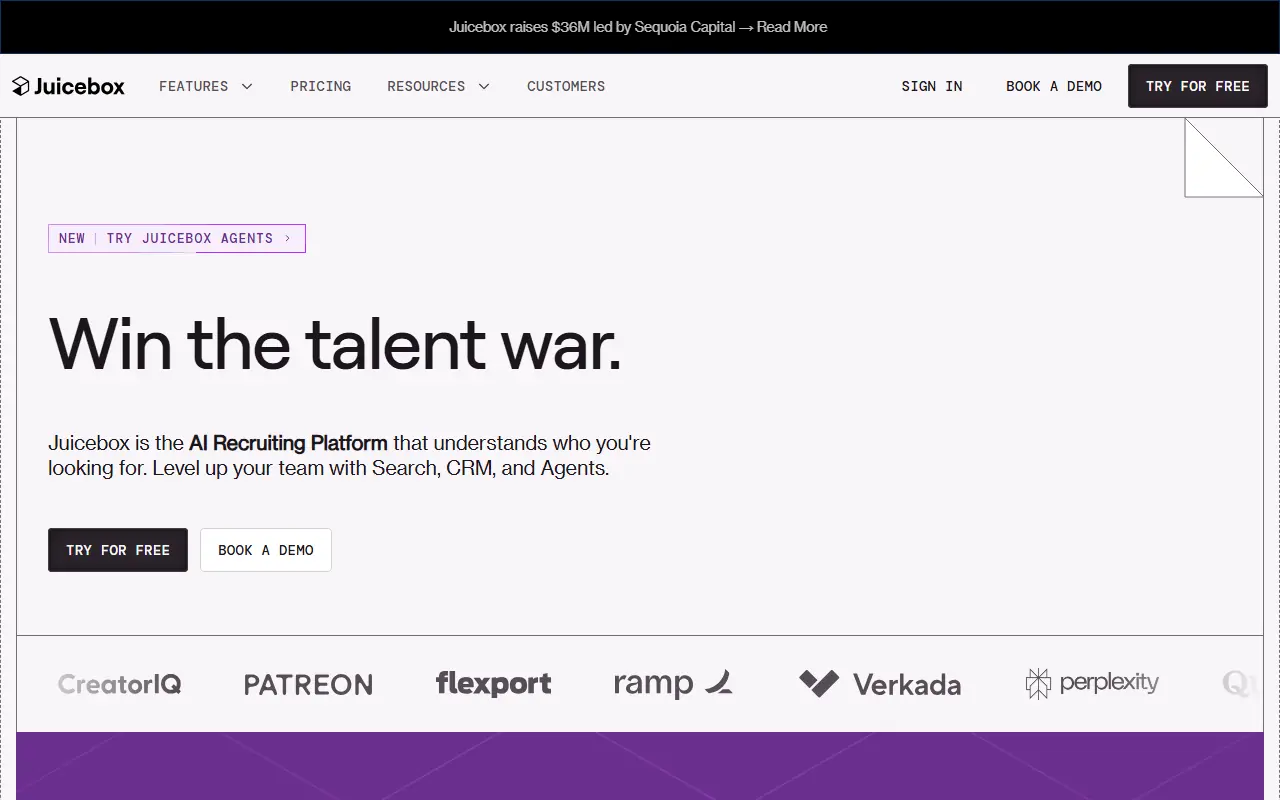Open the funding announcement Read More banner
Screen dimensions: 1280x800
pyautogui.click(x=638, y=27)
